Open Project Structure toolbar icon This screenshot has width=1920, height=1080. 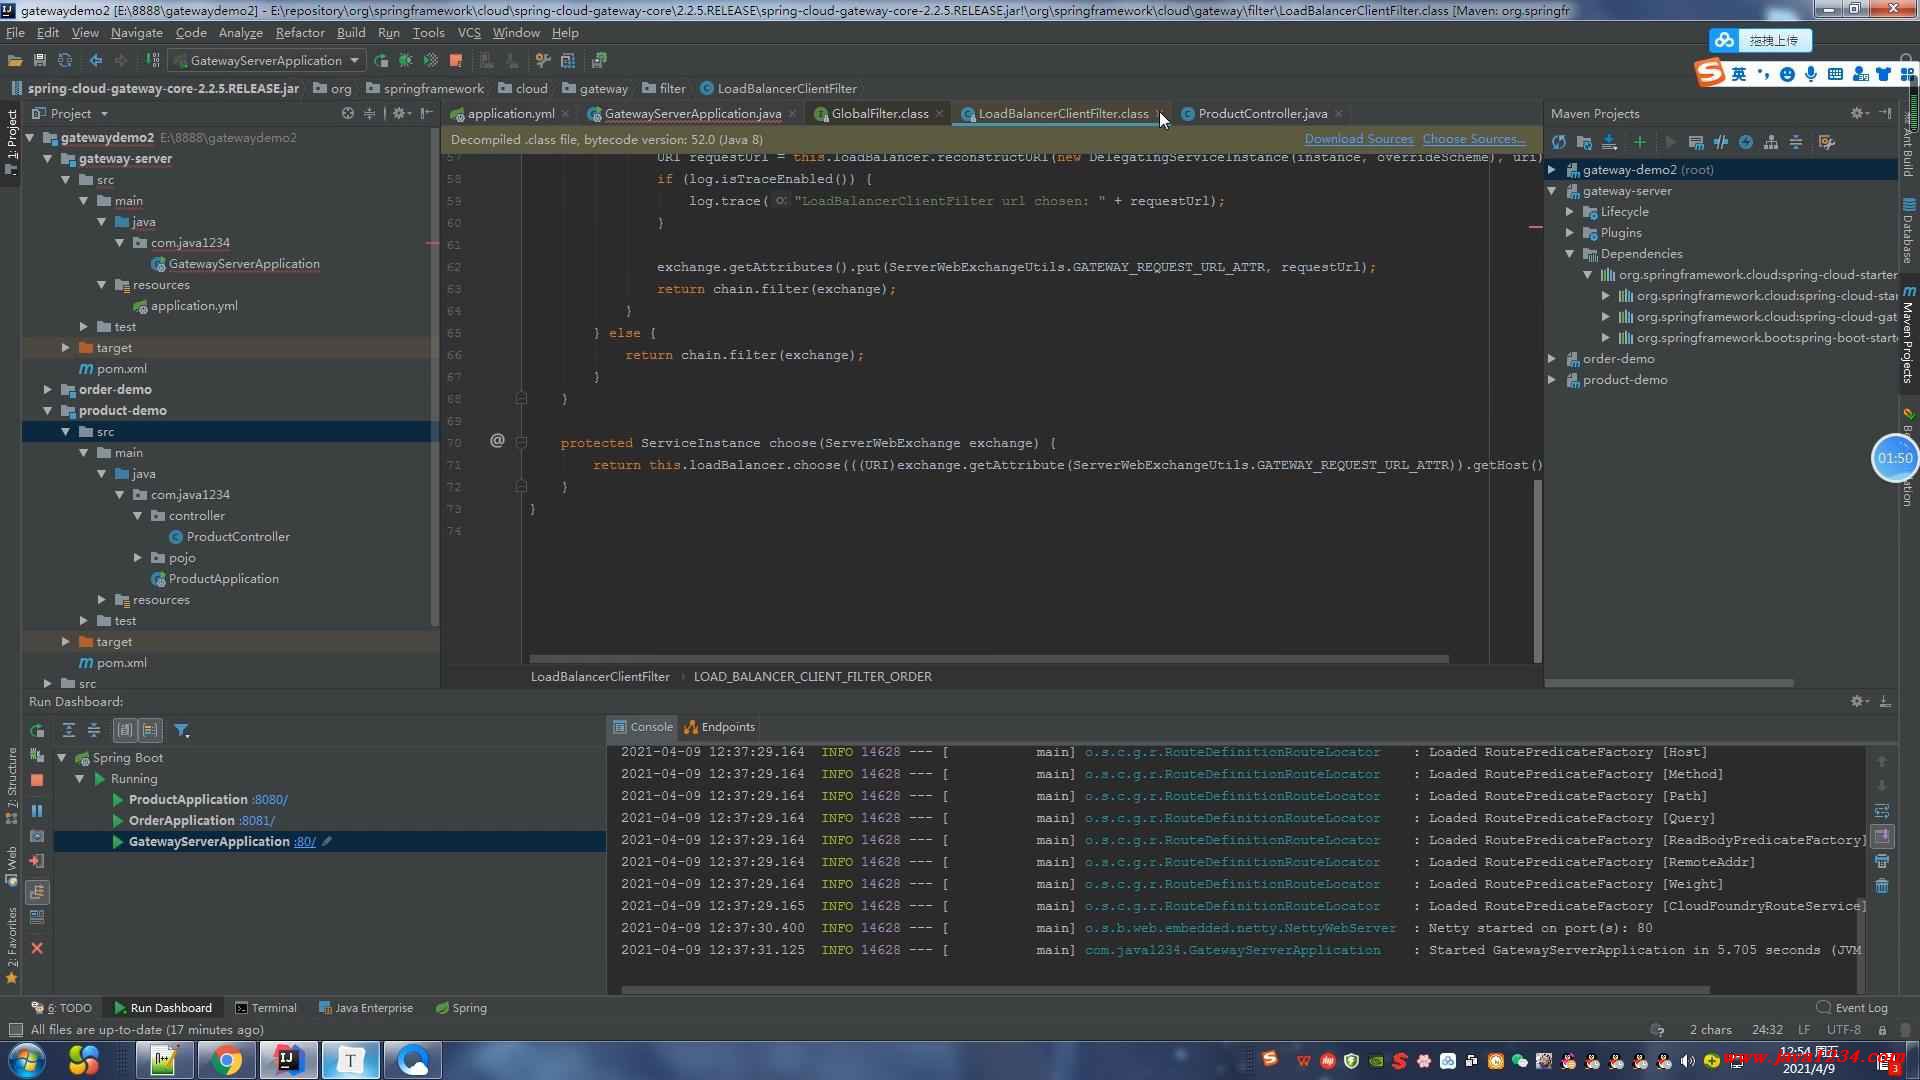tap(568, 61)
